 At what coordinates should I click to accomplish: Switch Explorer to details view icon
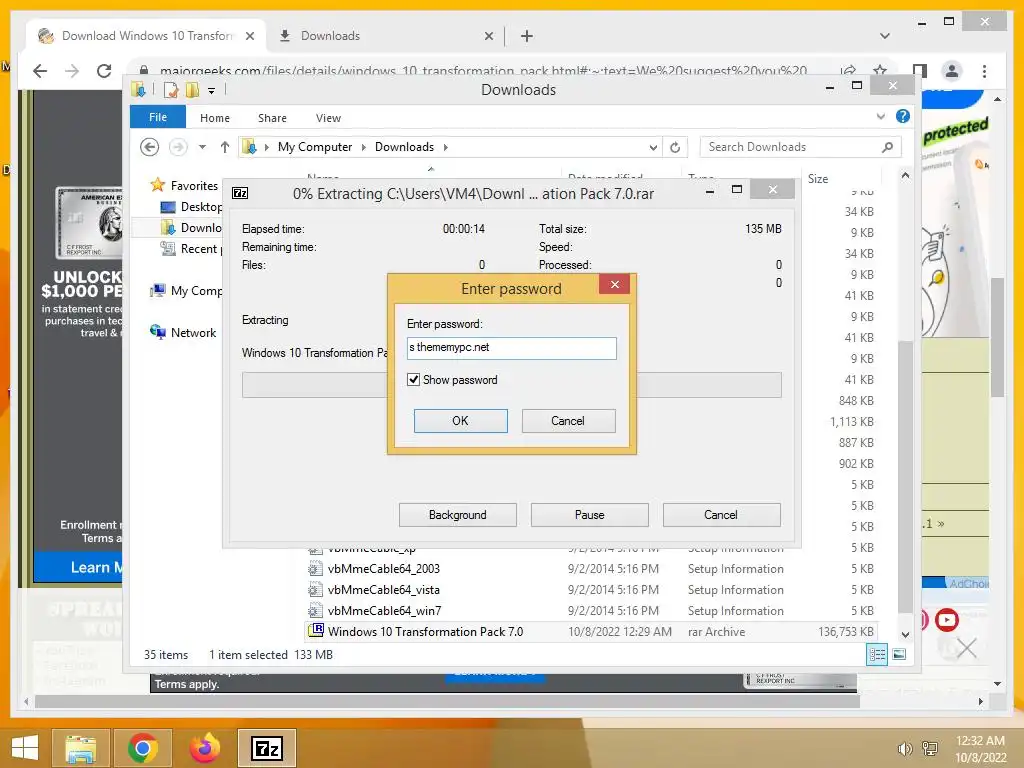(877, 654)
